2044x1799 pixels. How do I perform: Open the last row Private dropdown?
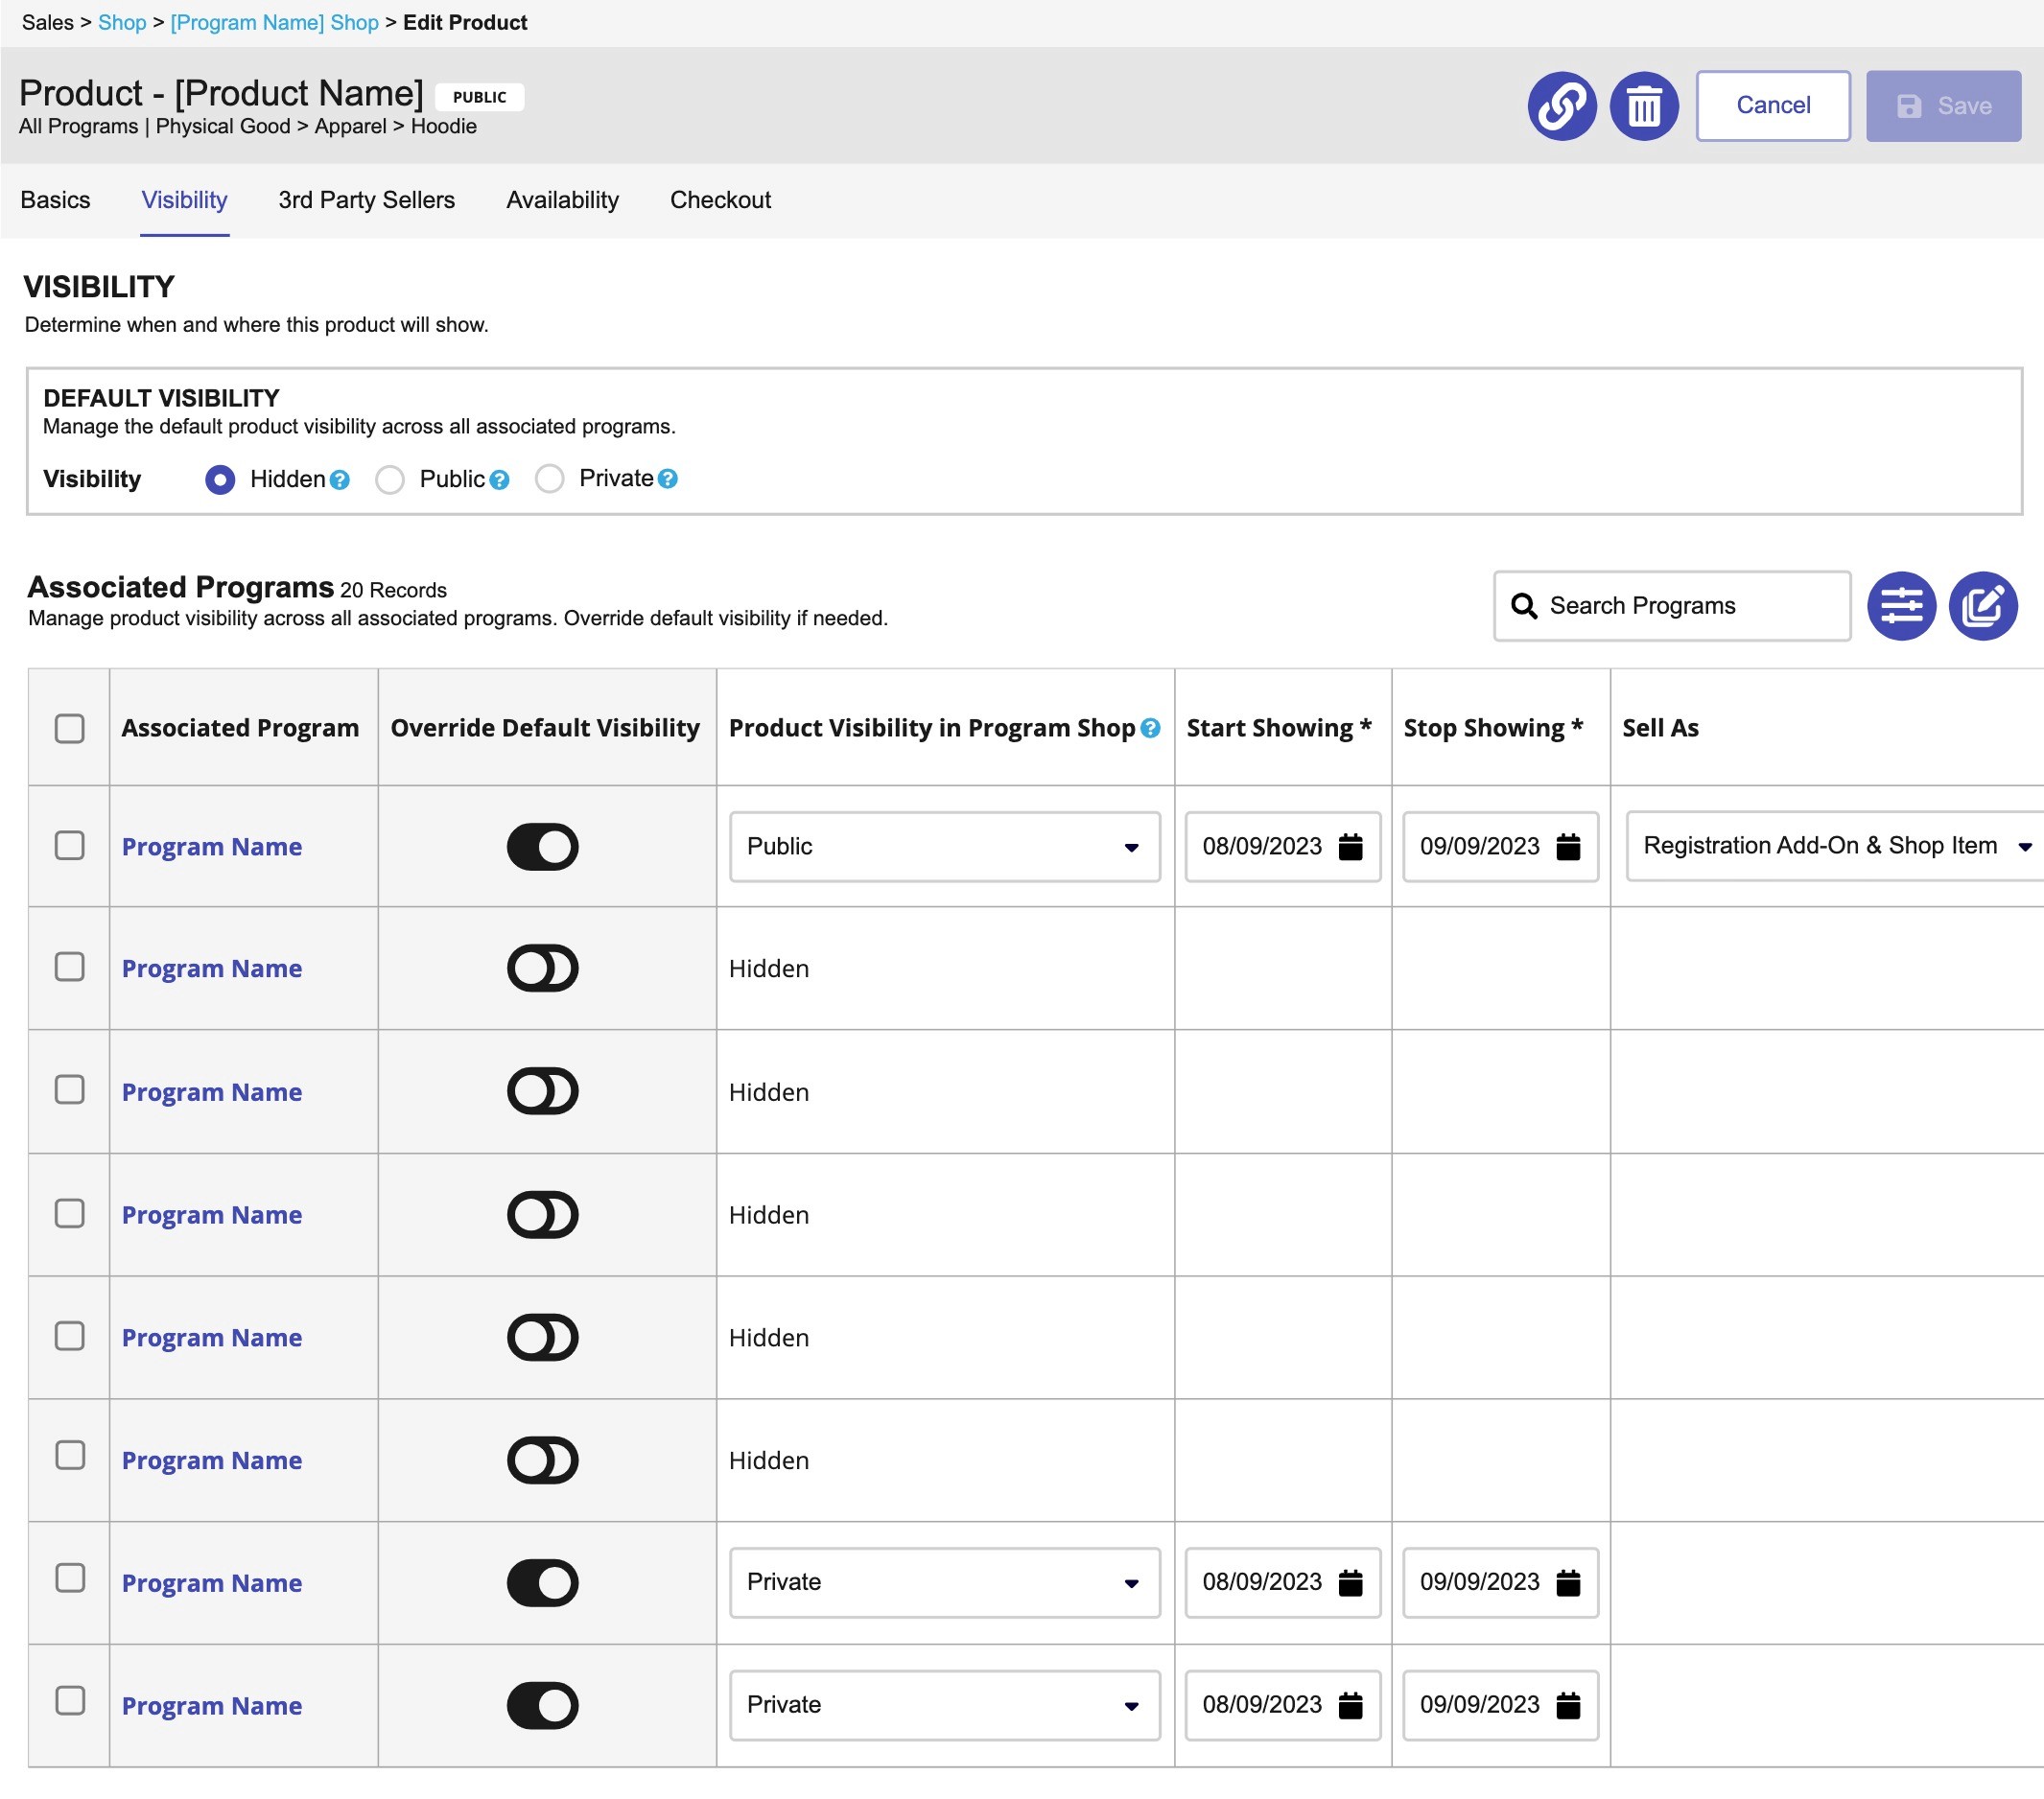coord(943,1705)
